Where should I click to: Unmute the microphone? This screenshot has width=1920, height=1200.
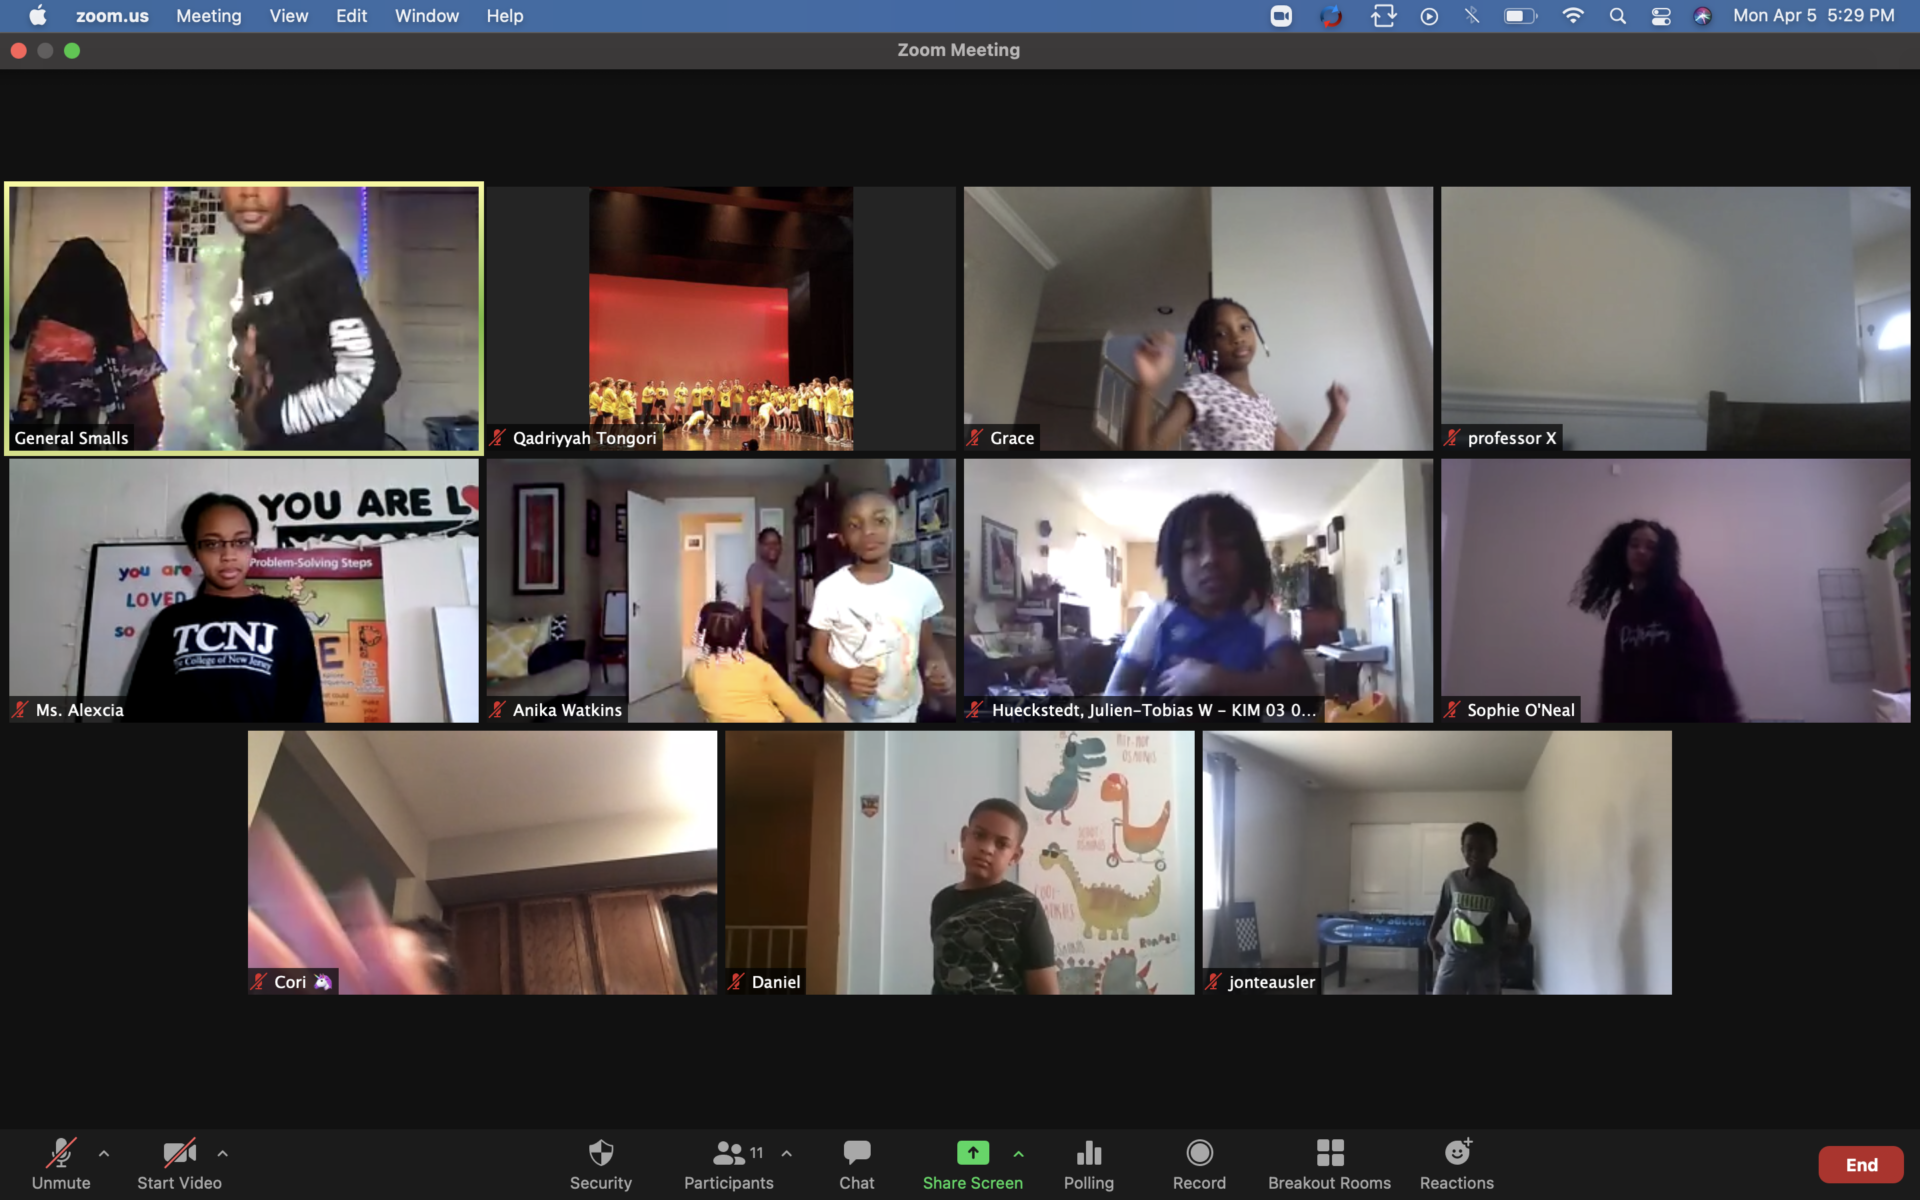(61, 1164)
